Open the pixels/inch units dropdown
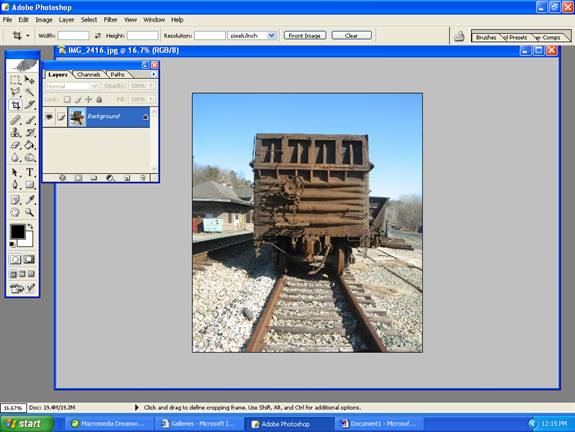Image resolution: width=575 pixels, height=432 pixels. [x=271, y=36]
